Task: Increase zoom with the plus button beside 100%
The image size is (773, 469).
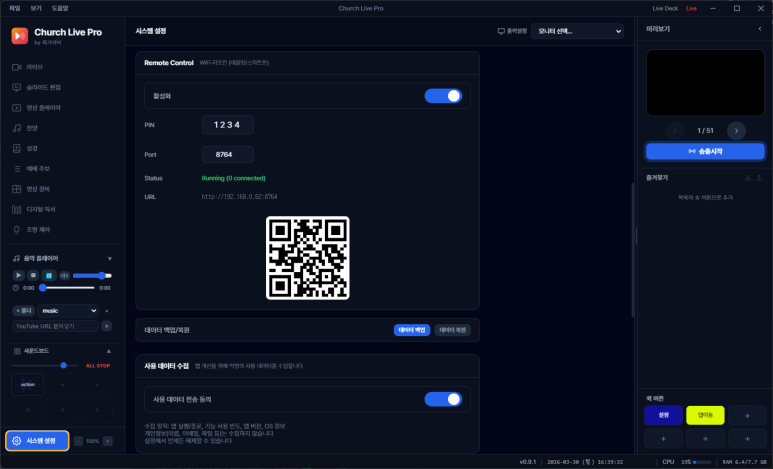Action: [108, 441]
